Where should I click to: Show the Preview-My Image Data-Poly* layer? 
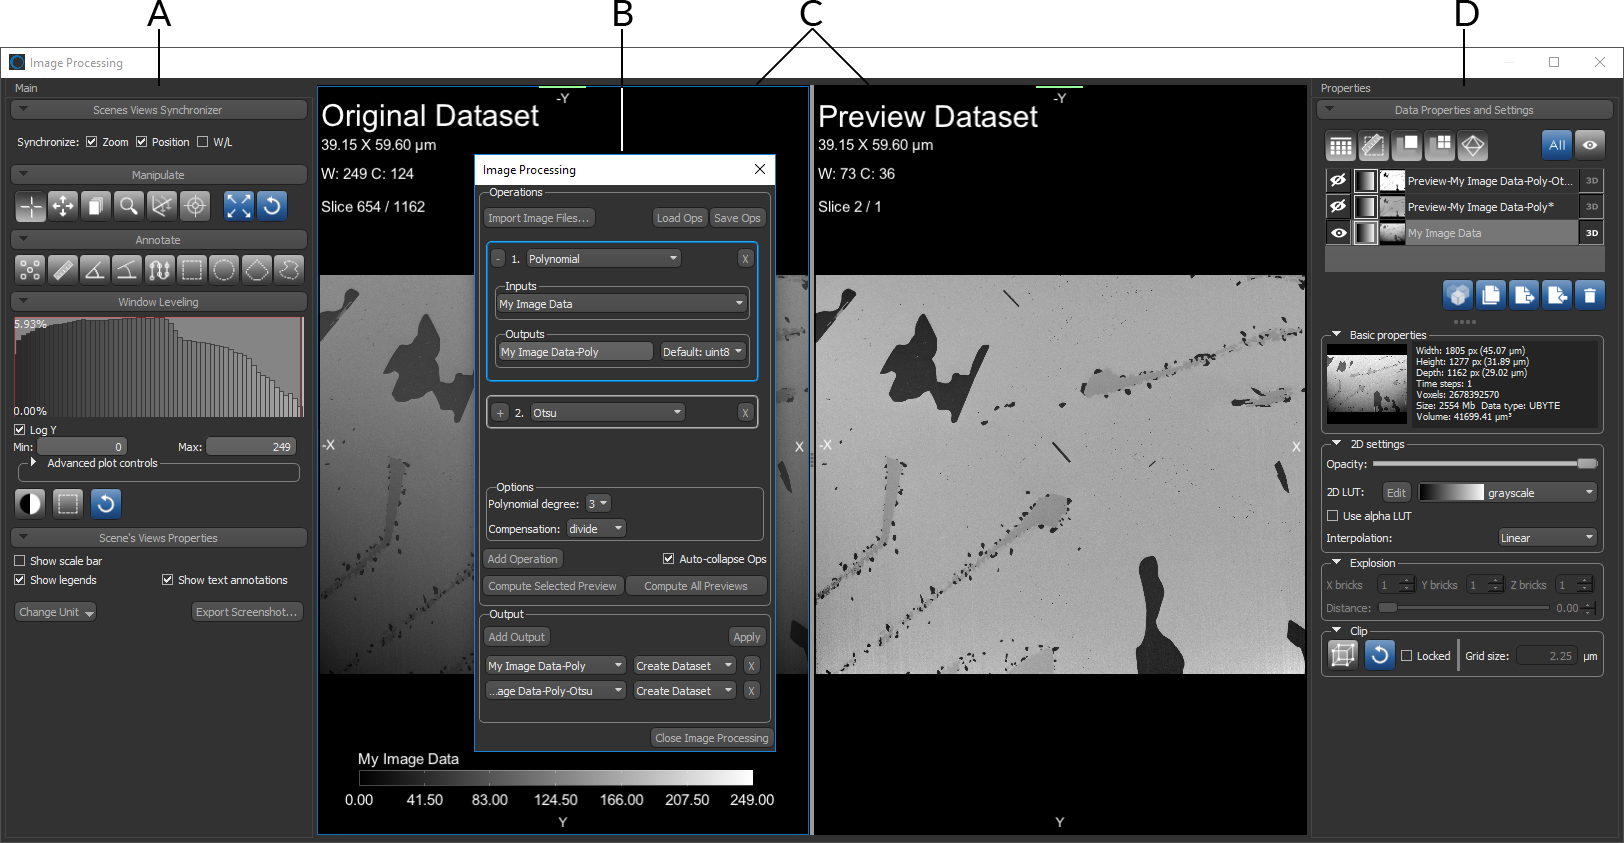1338,207
